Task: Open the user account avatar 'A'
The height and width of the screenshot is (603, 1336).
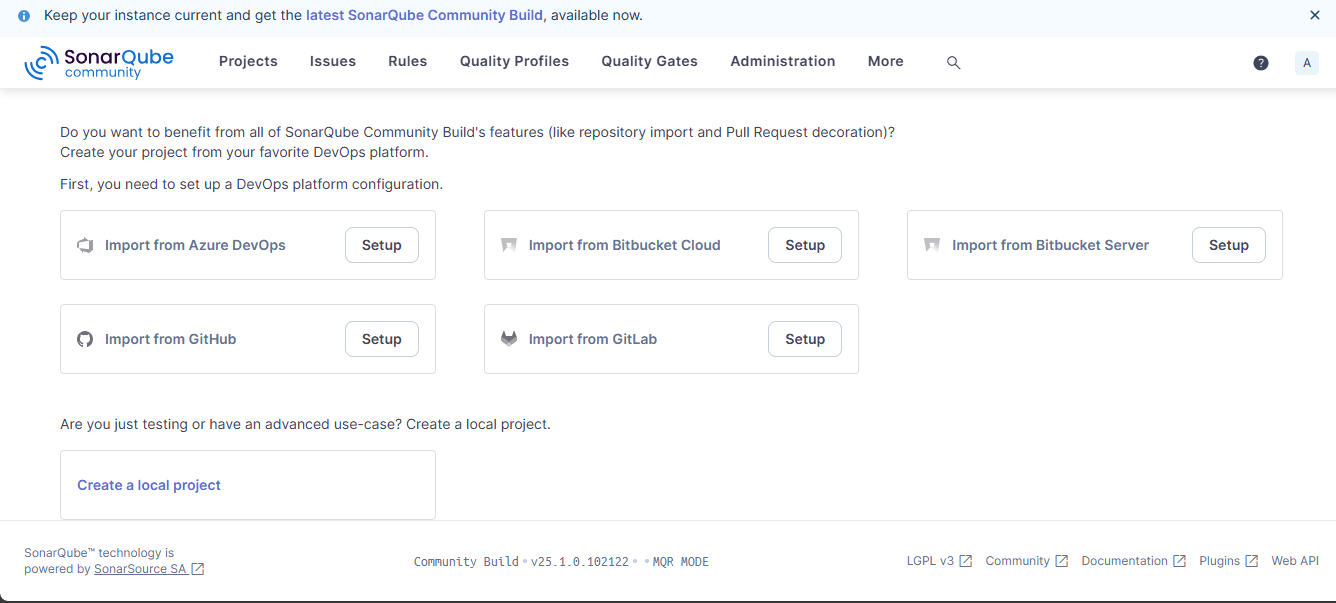Action: (x=1306, y=62)
